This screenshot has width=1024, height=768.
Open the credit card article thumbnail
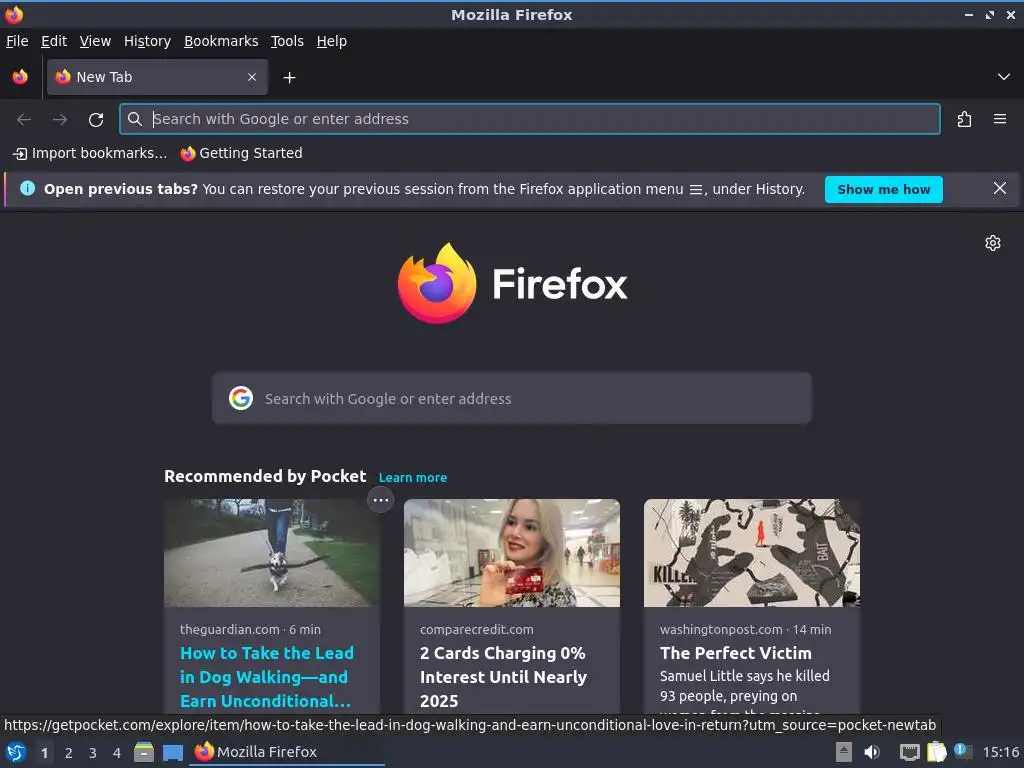point(512,553)
